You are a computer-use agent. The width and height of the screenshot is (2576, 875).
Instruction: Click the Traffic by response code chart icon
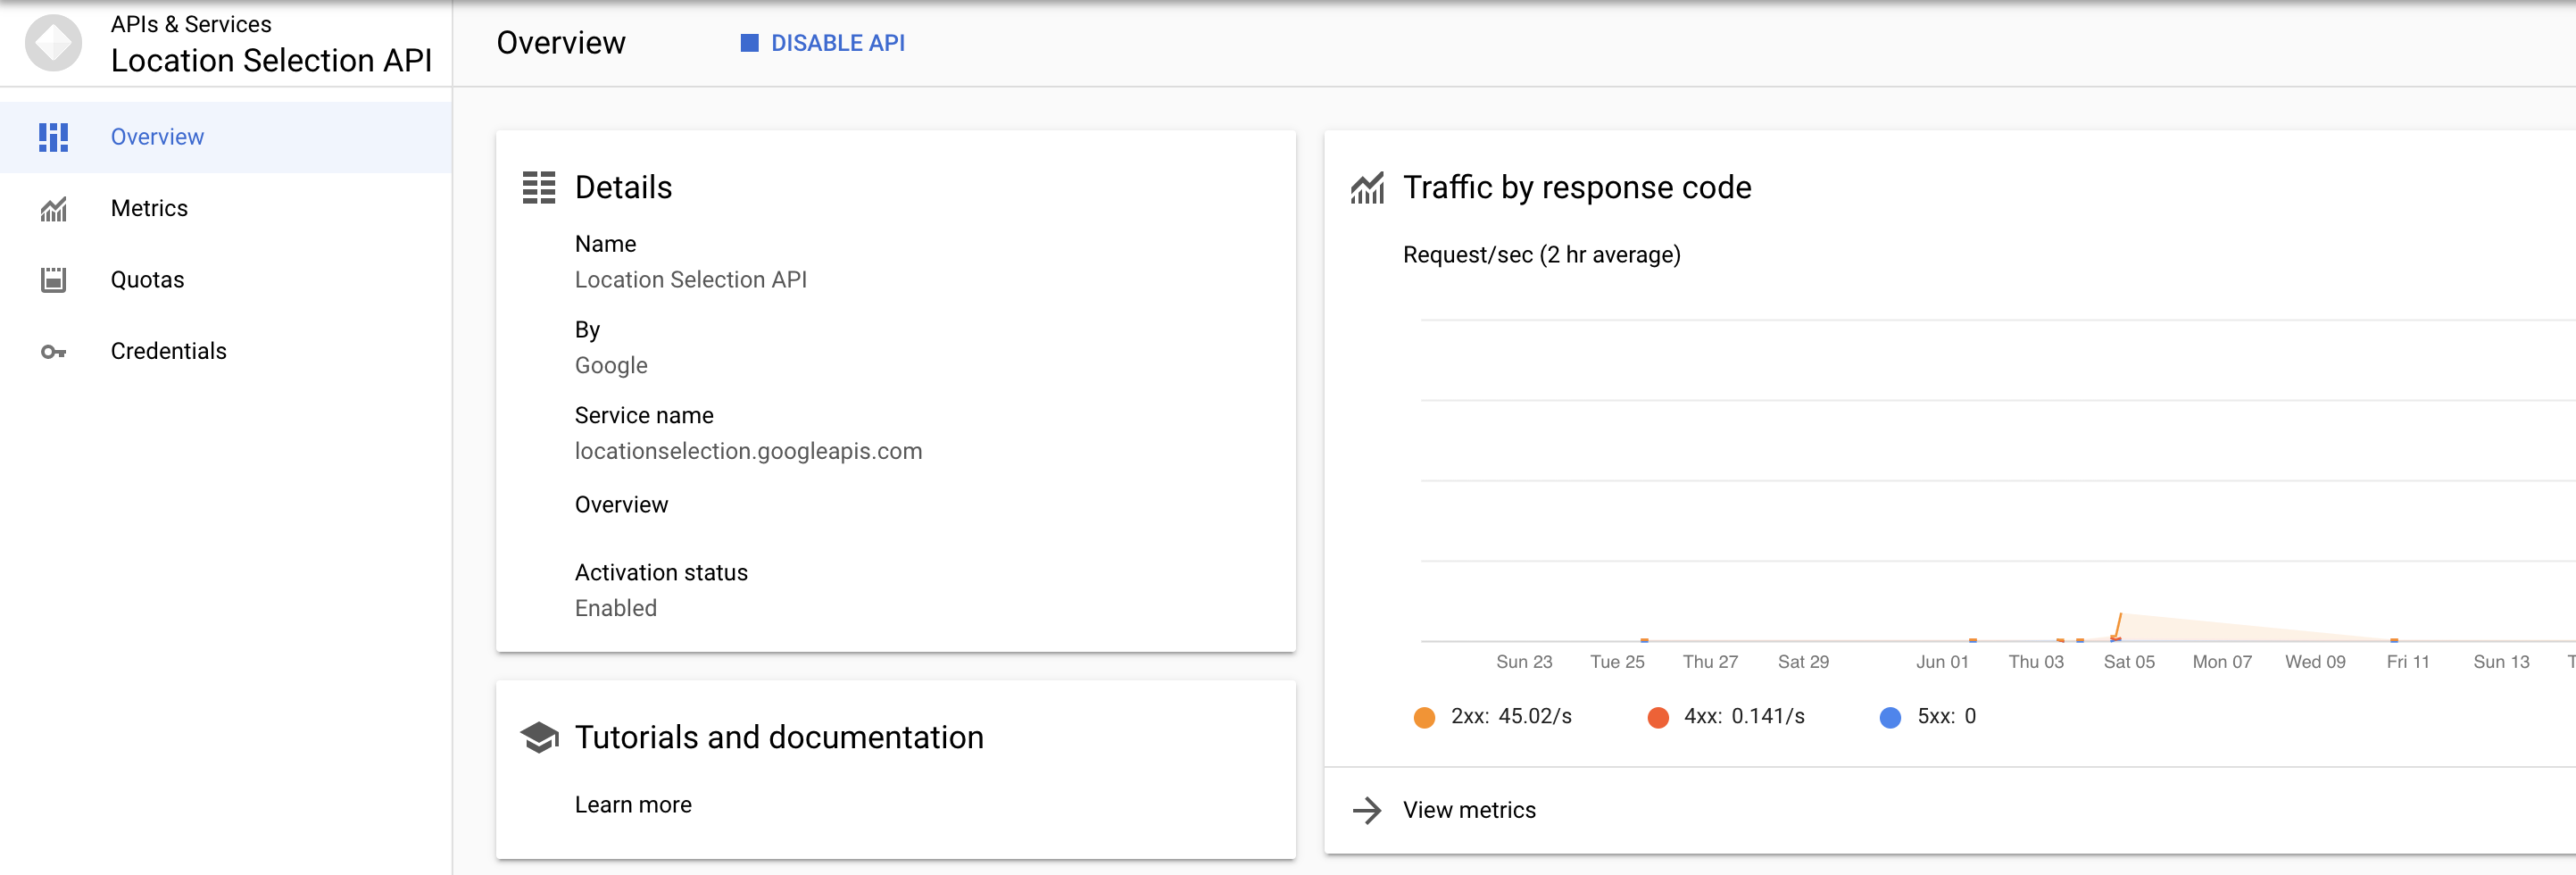point(1367,188)
